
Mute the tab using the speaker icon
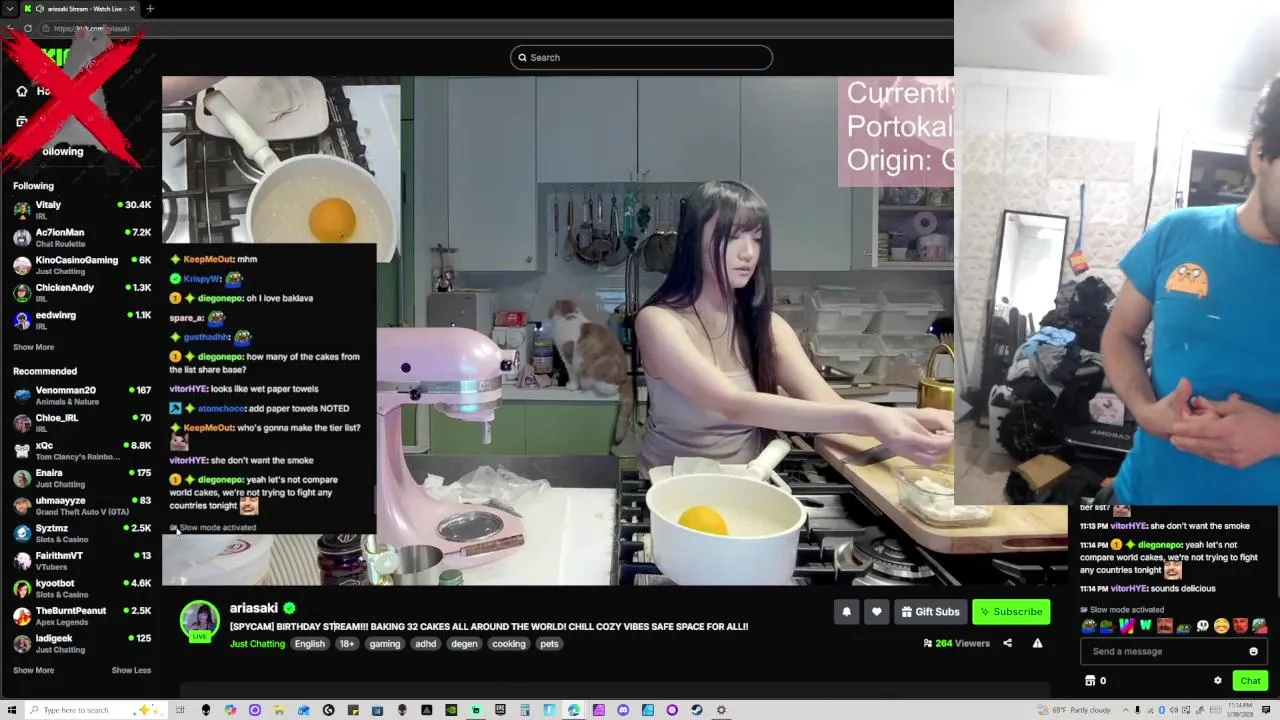click(40, 9)
